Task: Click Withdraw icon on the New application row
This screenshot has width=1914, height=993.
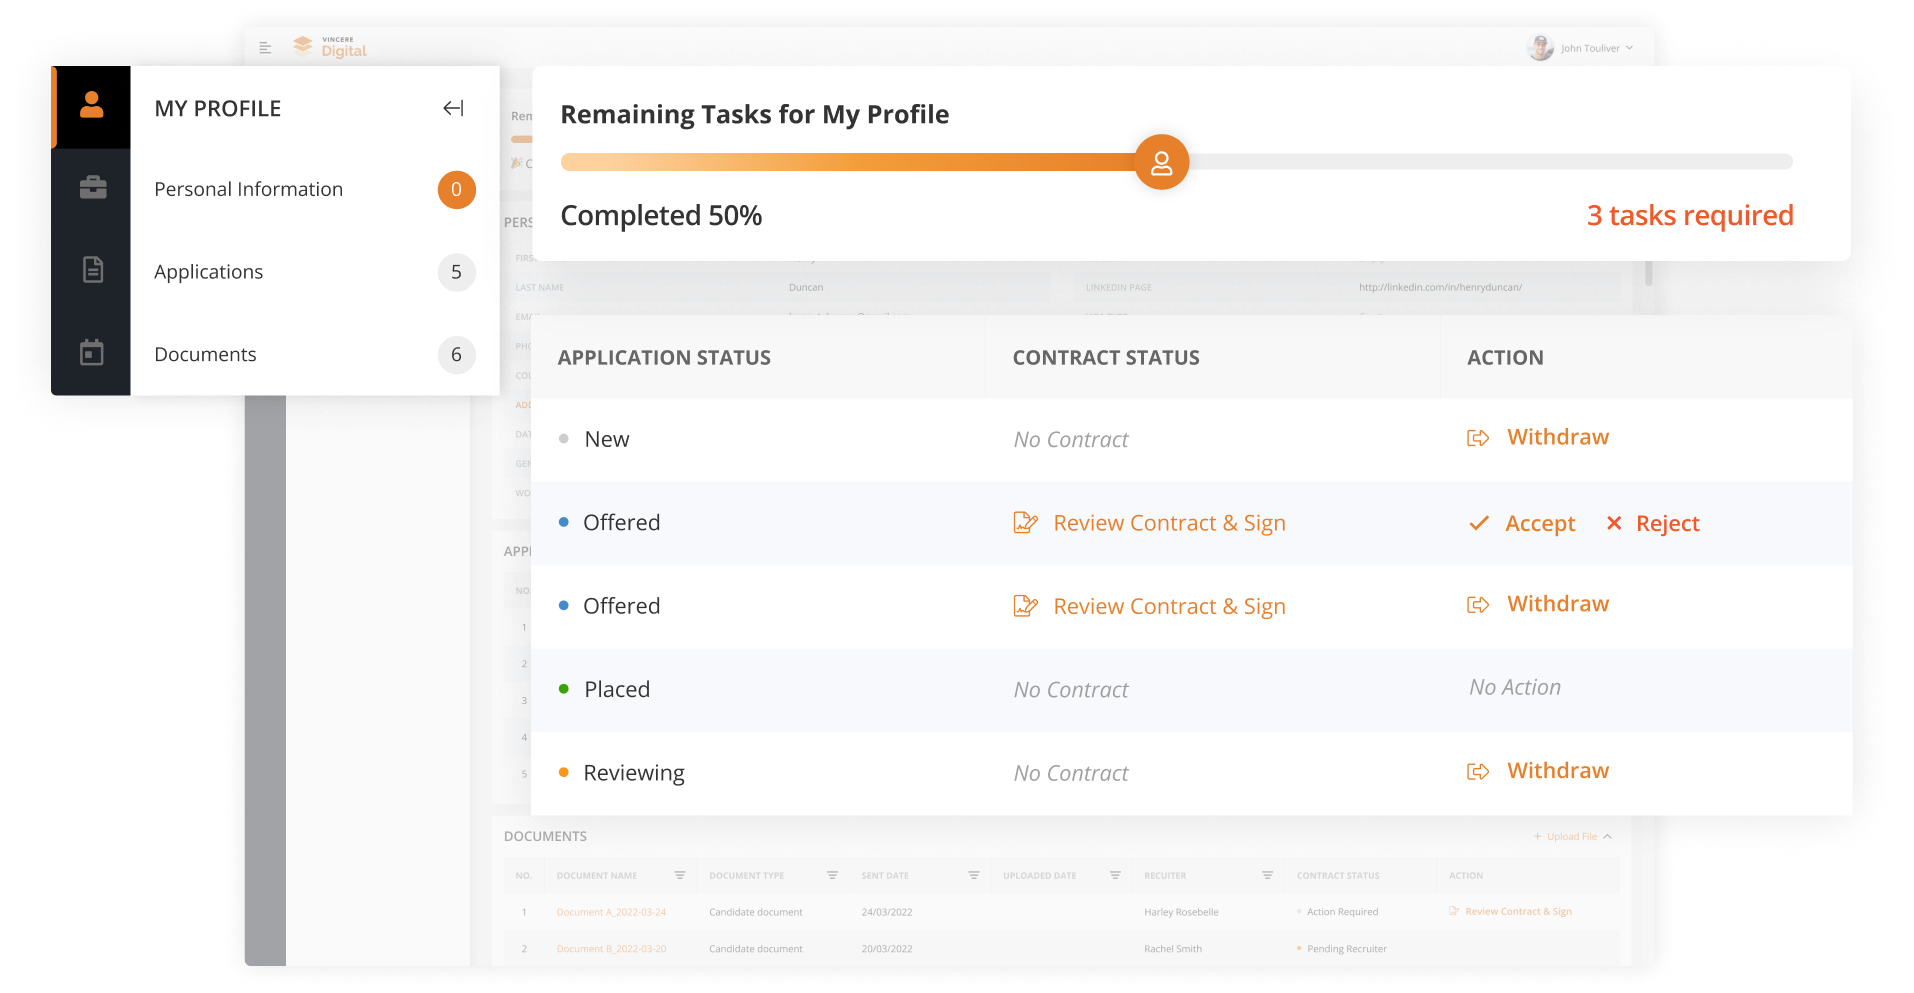Action: (1478, 438)
